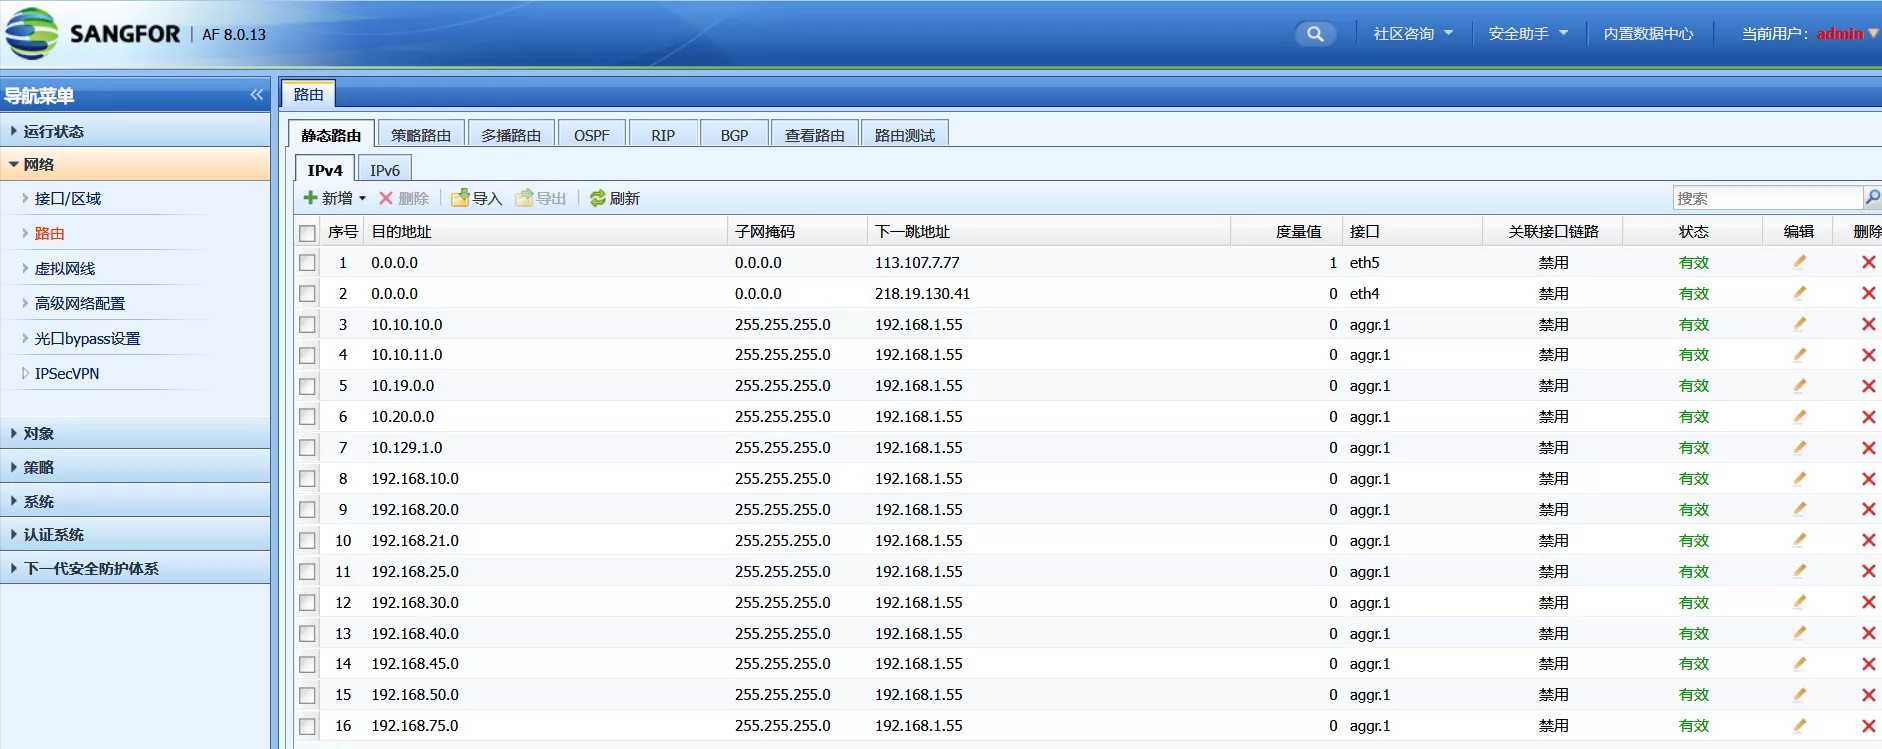1882x749 pixels.
Task: Open the 新增 add dropdown
Action: coord(335,198)
